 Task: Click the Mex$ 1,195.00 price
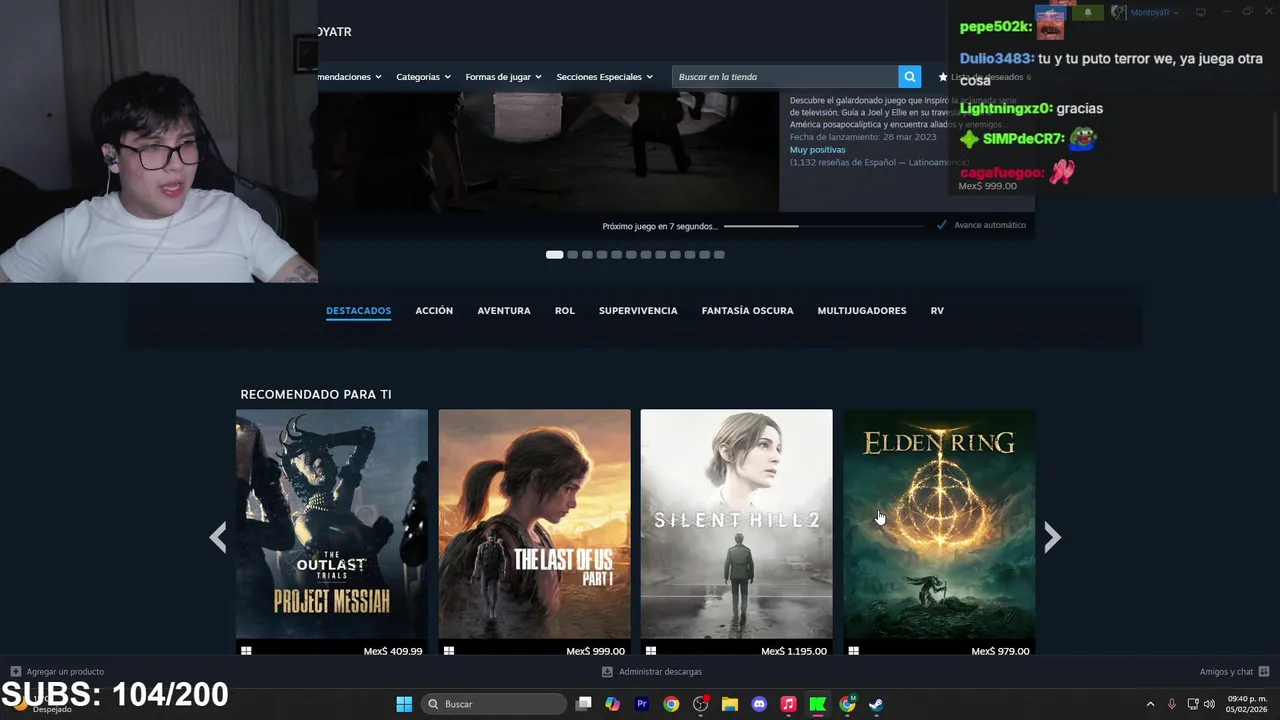click(794, 651)
